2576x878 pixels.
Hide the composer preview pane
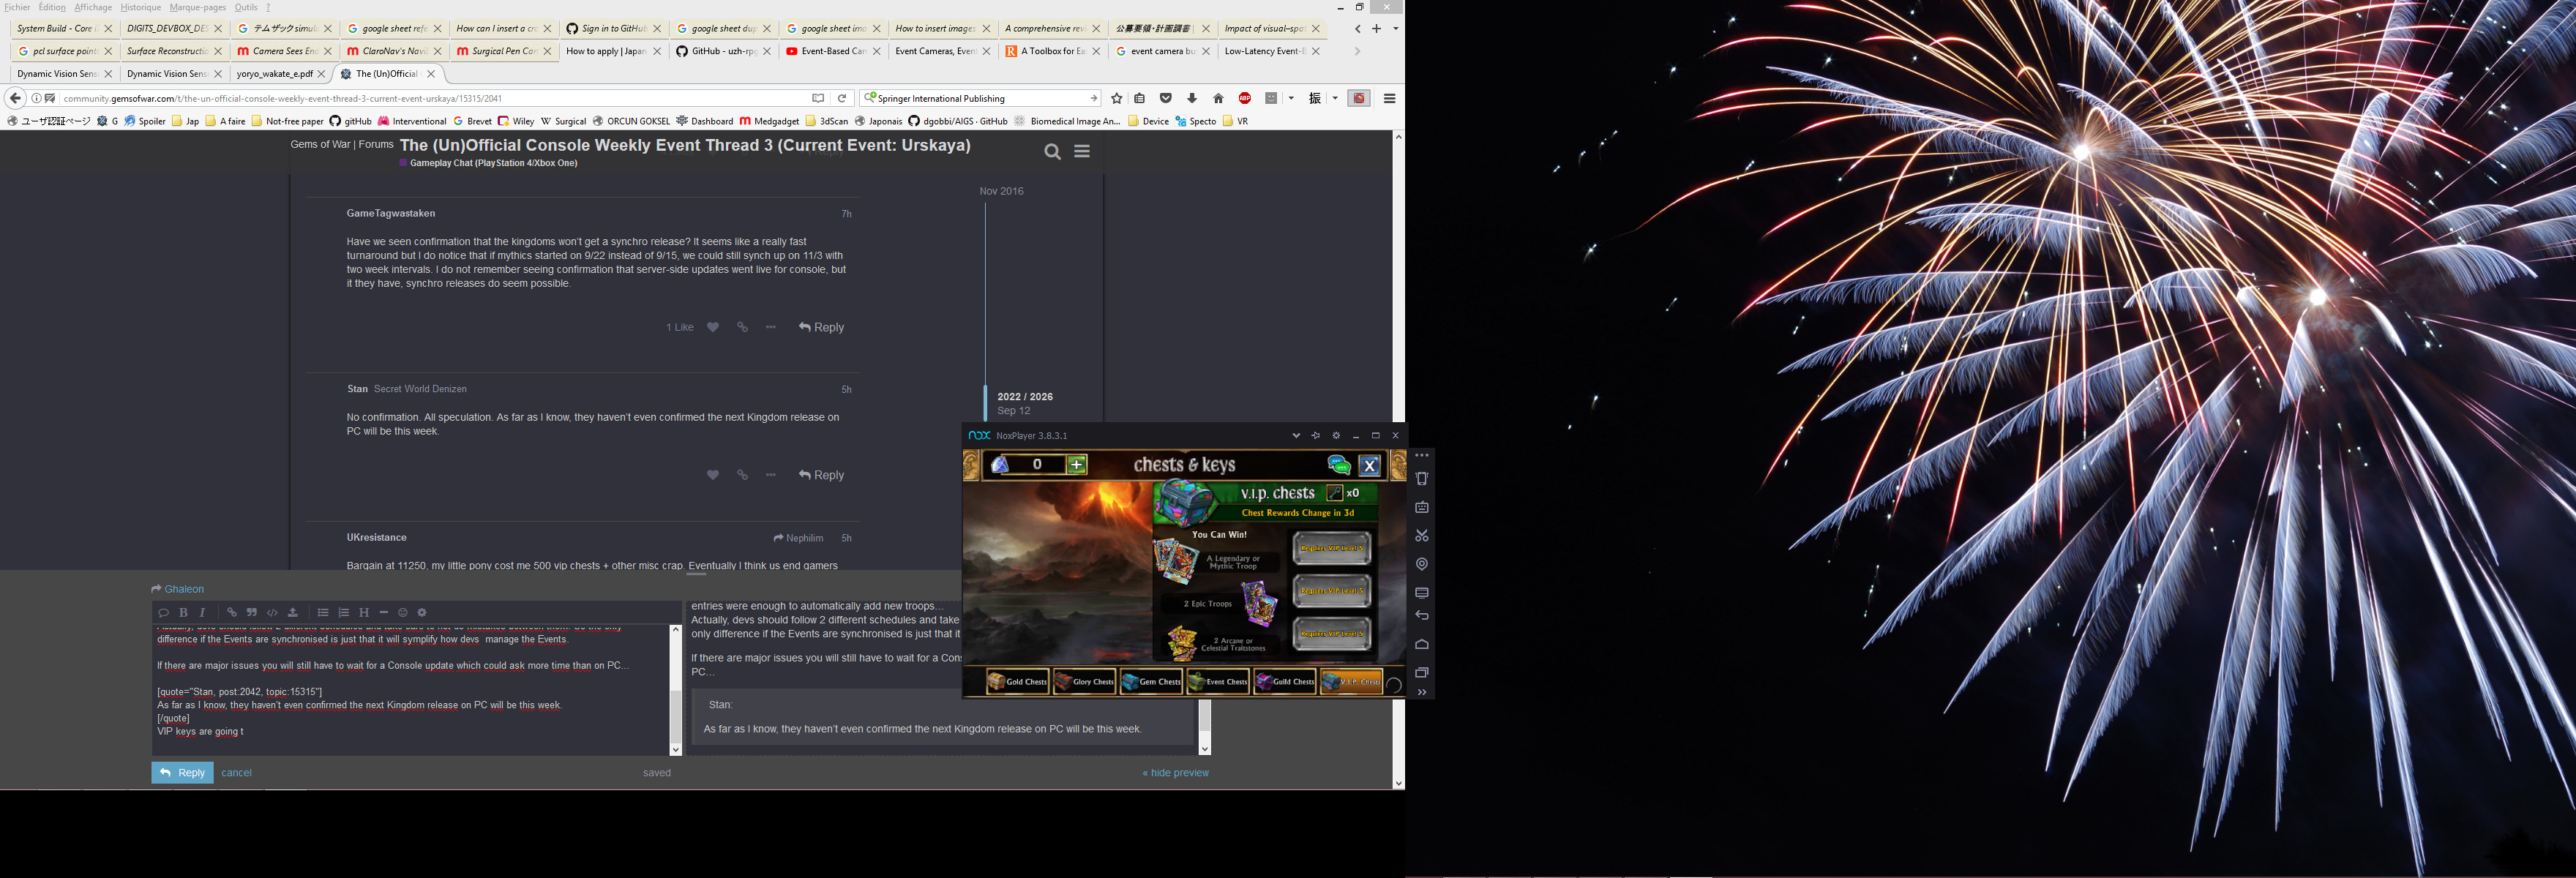(1175, 772)
